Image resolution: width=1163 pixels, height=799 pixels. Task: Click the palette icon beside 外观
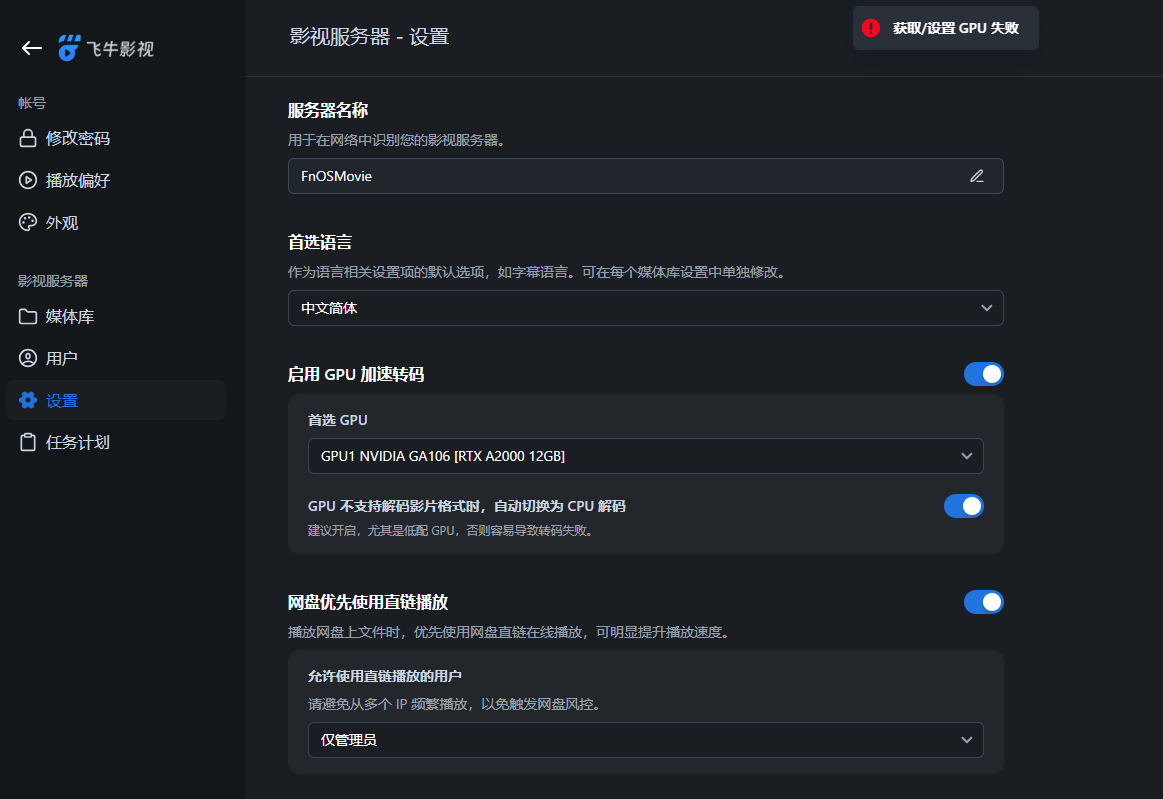coord(28,223)
